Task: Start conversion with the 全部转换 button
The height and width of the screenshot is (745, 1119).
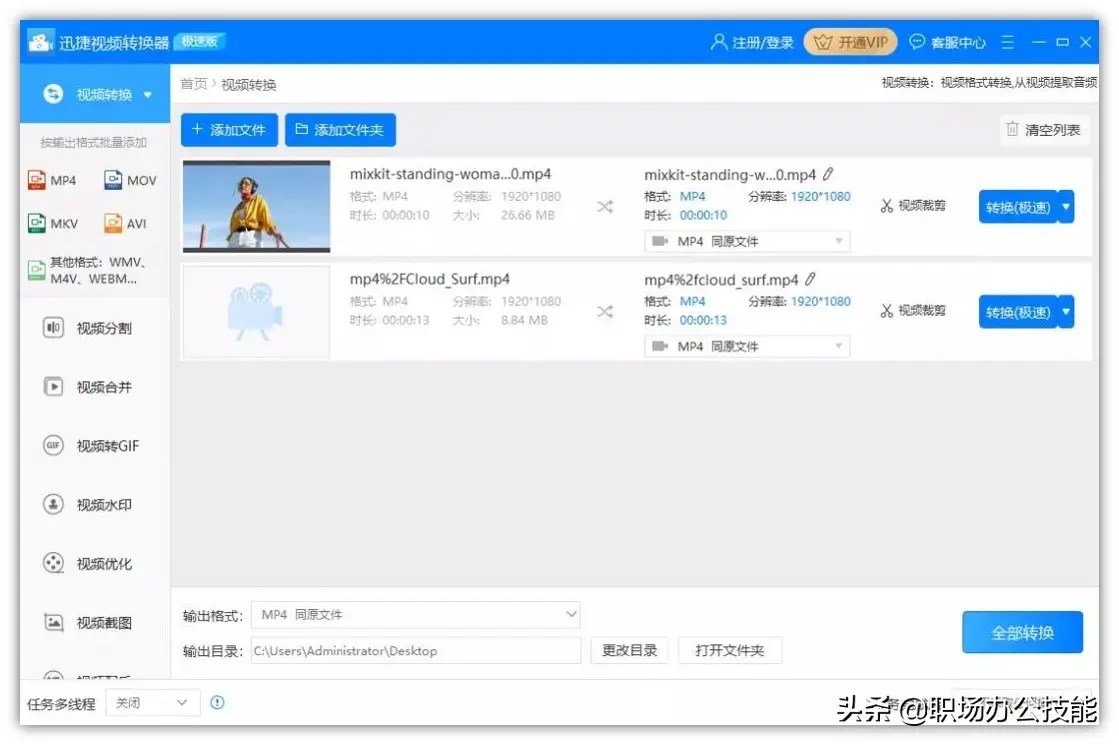Action: [x=1022, y=632]
